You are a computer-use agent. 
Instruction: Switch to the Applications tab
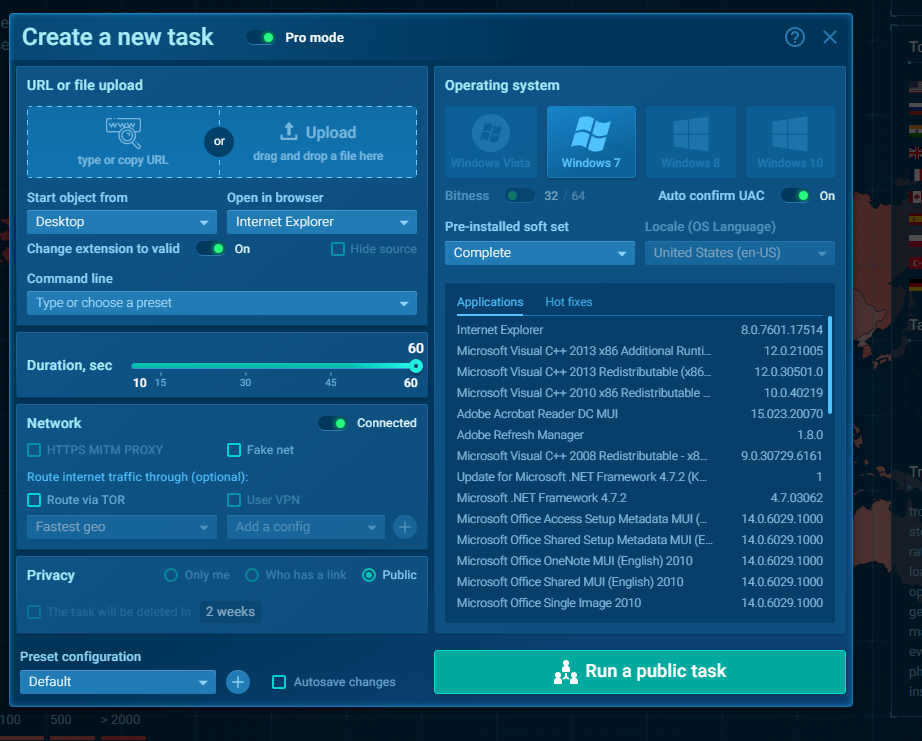(490, 302)
